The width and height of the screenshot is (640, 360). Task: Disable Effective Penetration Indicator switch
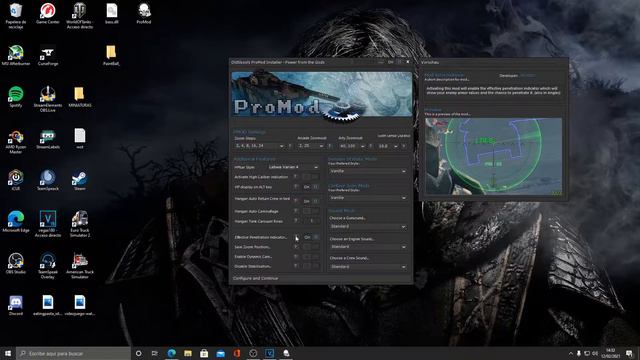pos(311,237)
